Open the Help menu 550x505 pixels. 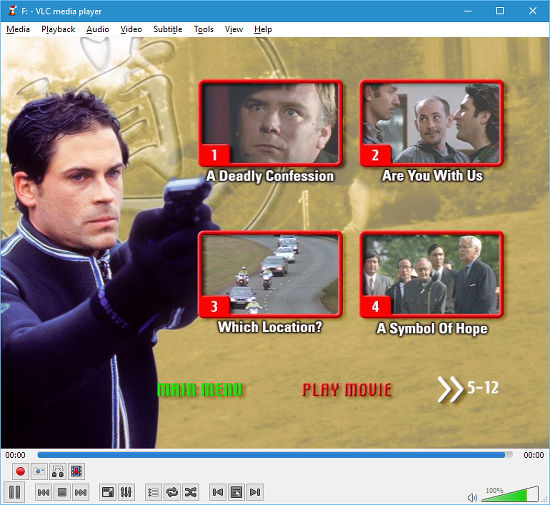[263, 29]
